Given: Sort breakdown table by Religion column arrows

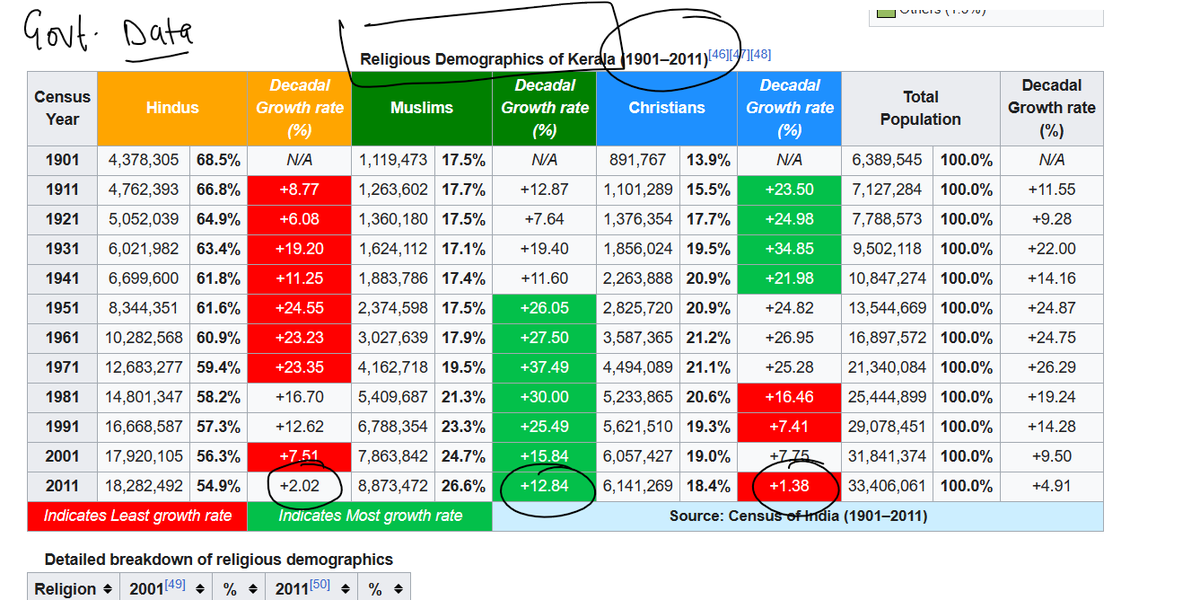Looking at the screenshot, I should point(109,590).
